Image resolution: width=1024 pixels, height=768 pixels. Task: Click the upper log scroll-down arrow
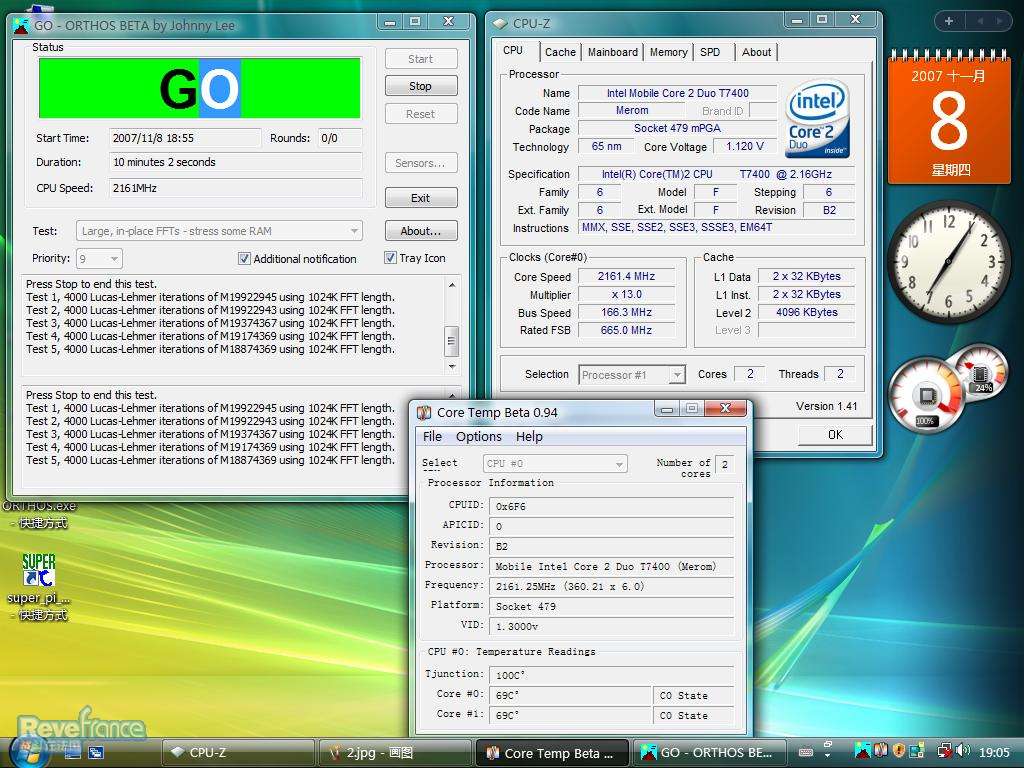(x=451, y=367)
